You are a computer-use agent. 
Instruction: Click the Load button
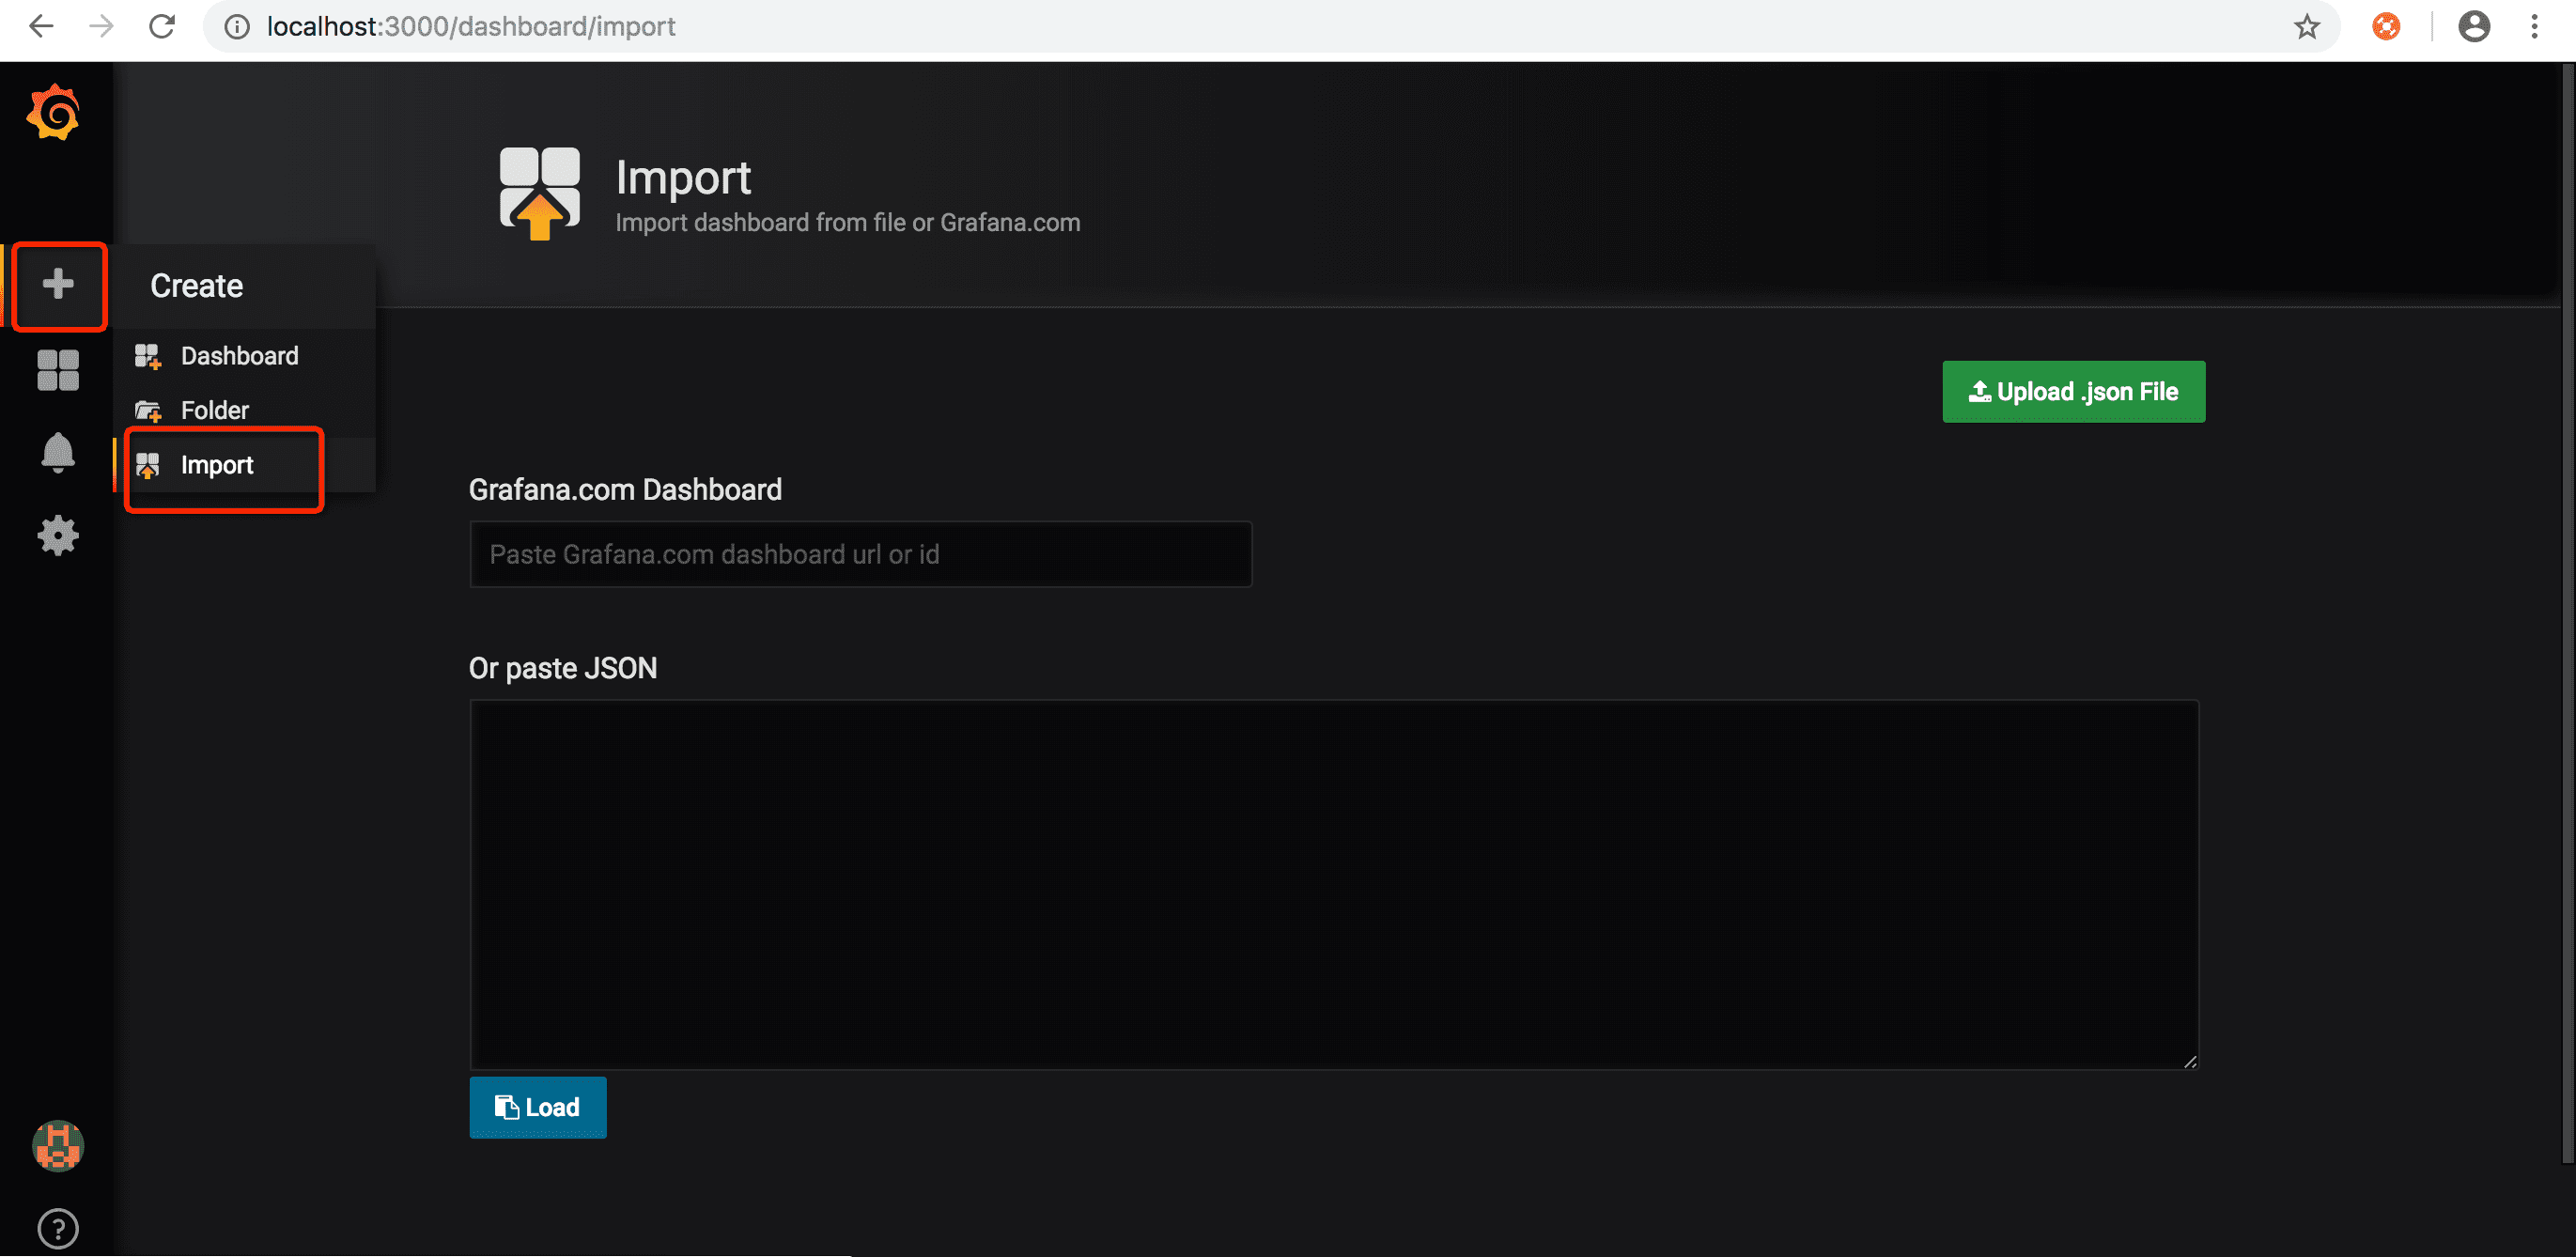[537, 1107]
